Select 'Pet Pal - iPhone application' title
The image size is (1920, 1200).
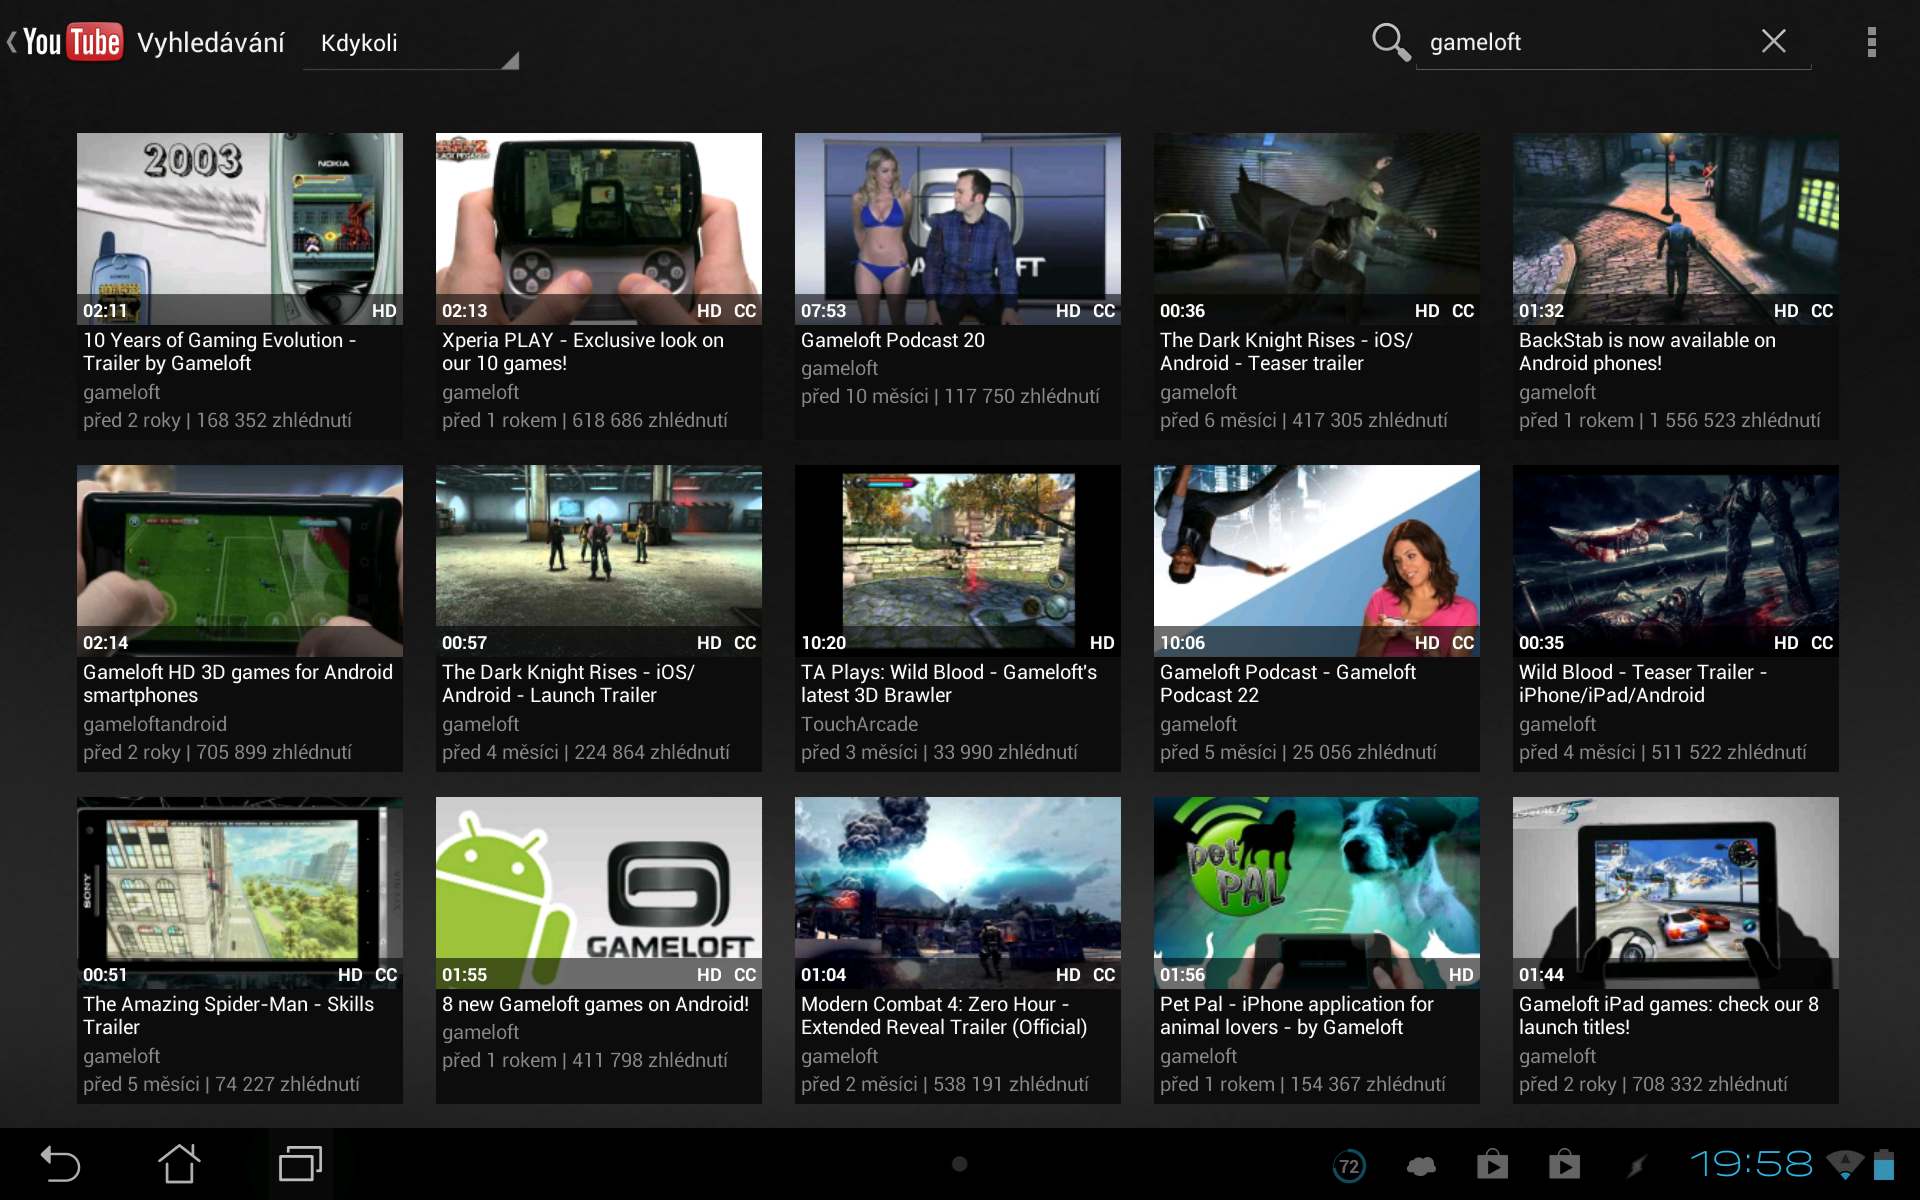(x=1297, y=1016)
